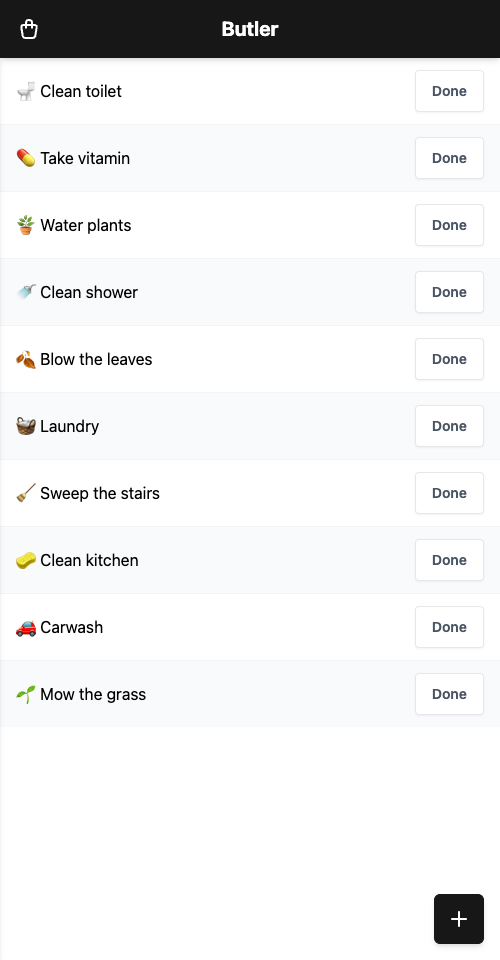Select the Clean kitchen task row

point(250,560)
